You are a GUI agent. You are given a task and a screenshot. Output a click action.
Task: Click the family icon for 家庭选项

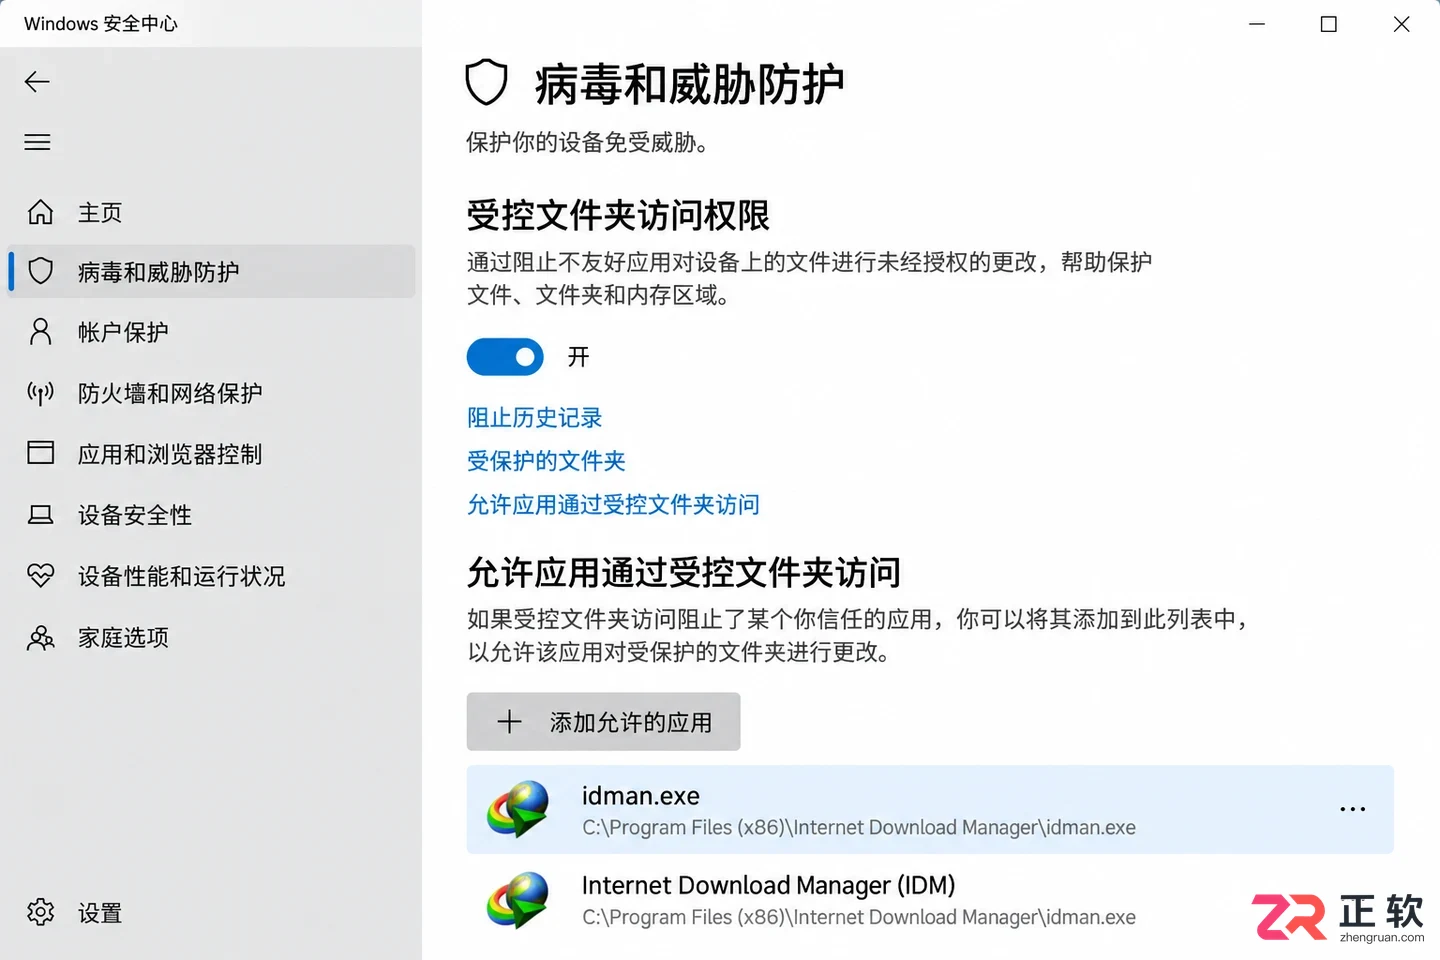pos(40,637)
